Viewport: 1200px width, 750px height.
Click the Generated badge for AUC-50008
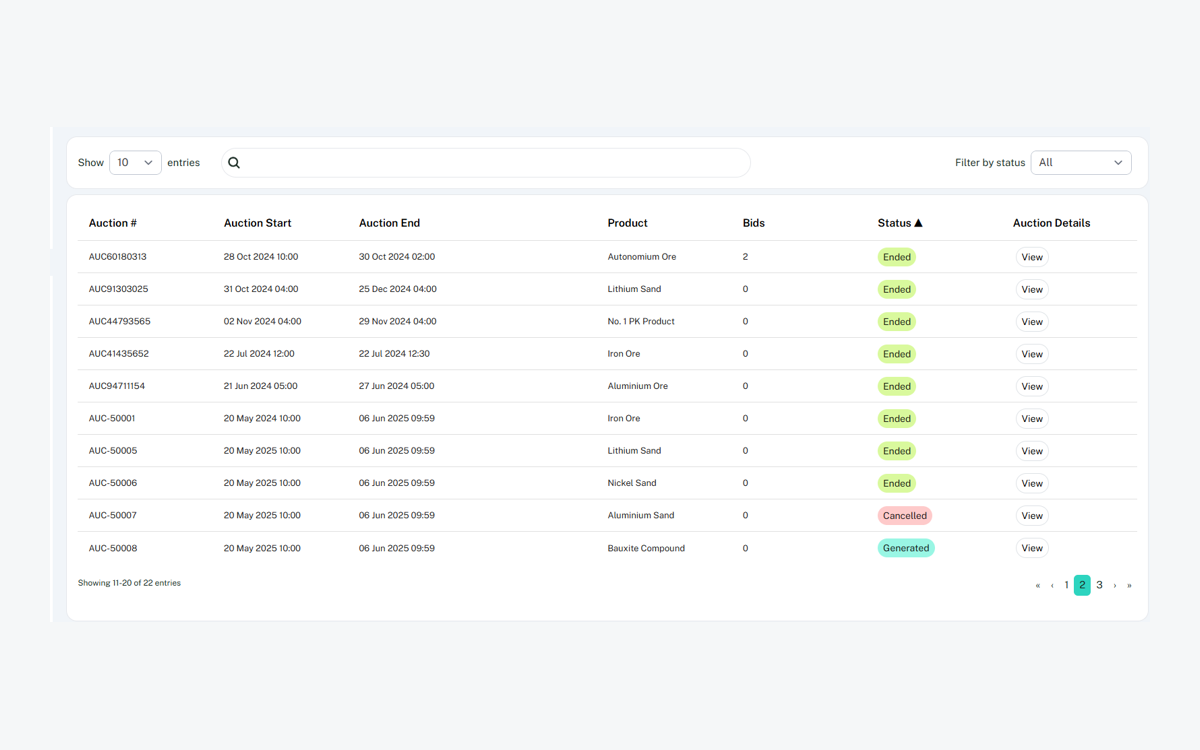[906, 548]
